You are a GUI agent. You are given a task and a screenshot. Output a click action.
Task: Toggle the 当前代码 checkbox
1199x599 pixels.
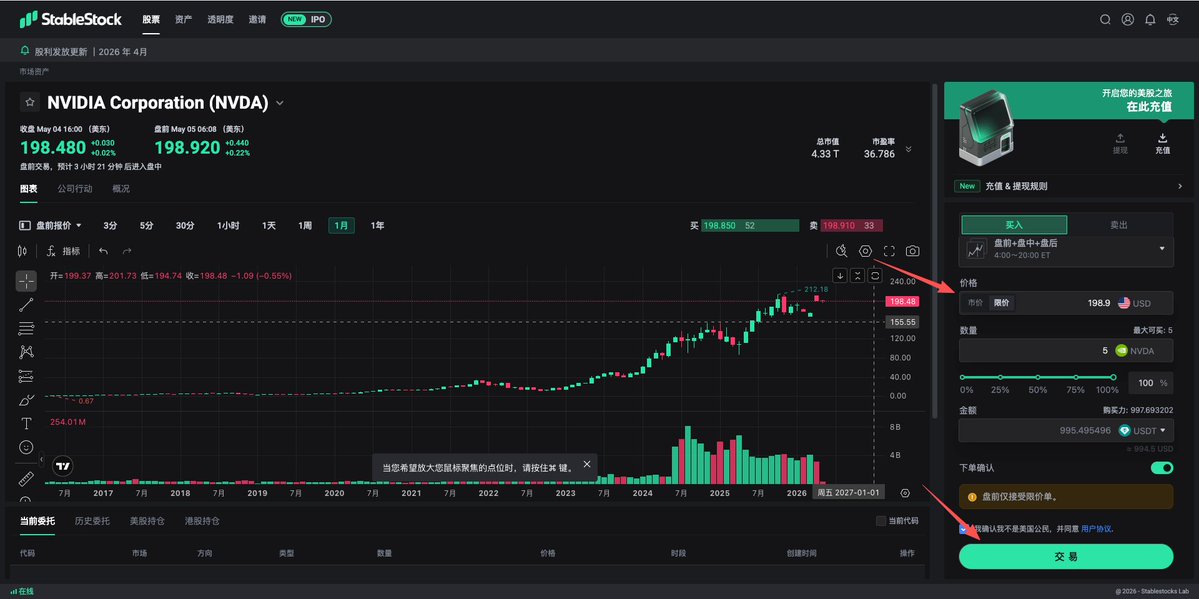click(880, 521)
